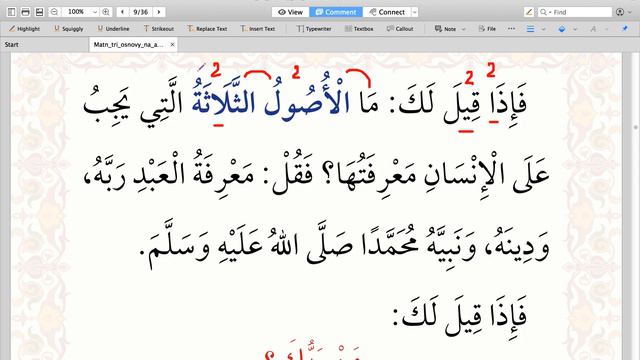The image size is (640, 360).
Task: Select the Underline tool
Action: pos(113,29)
